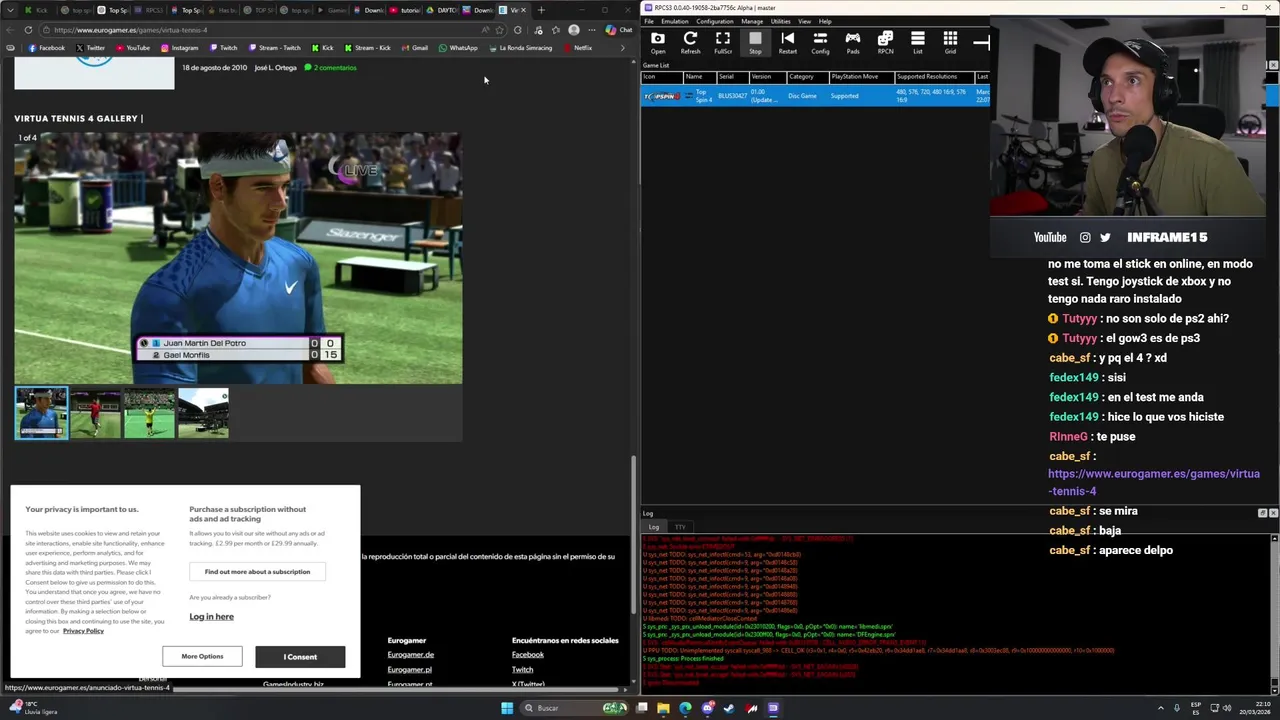Stop emulation in RPCS3 toolbar
The width and height of the screenshot is (1280, 720).
(755, 42)
